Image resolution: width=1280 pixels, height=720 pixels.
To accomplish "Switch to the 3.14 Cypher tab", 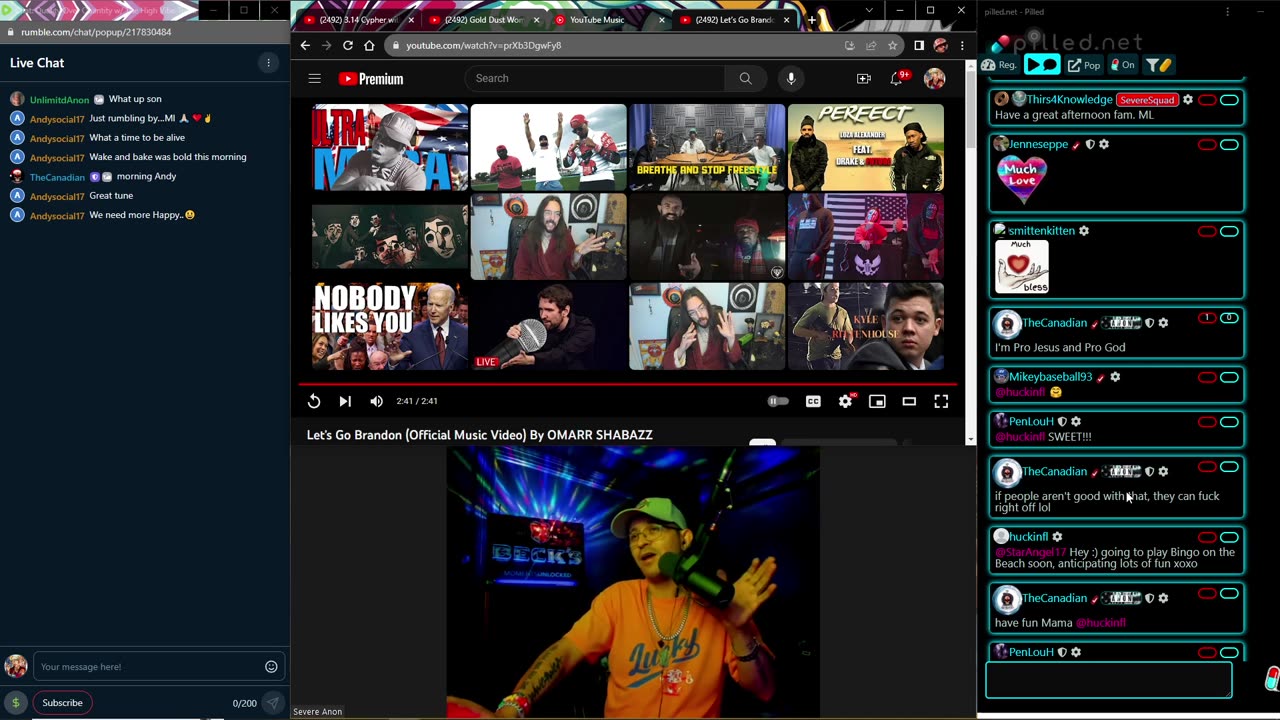I will (x=358, y=20).
